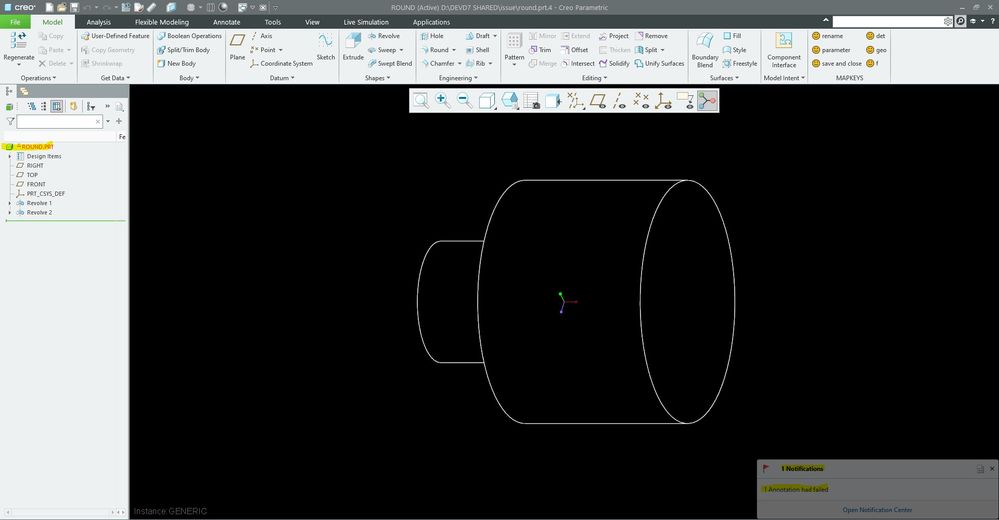Start a new Sketch
Viewport: 999px width, 520px height.
[326, 46]
